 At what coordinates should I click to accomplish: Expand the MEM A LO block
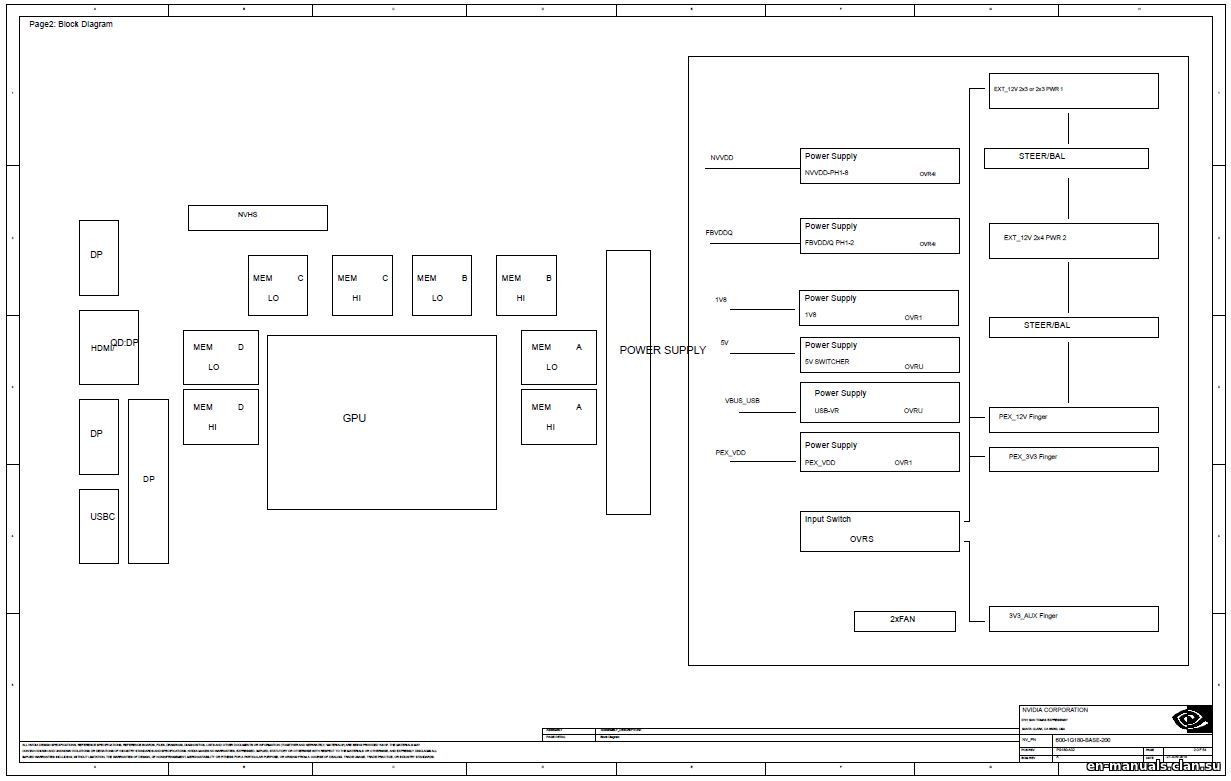[558, 356]
